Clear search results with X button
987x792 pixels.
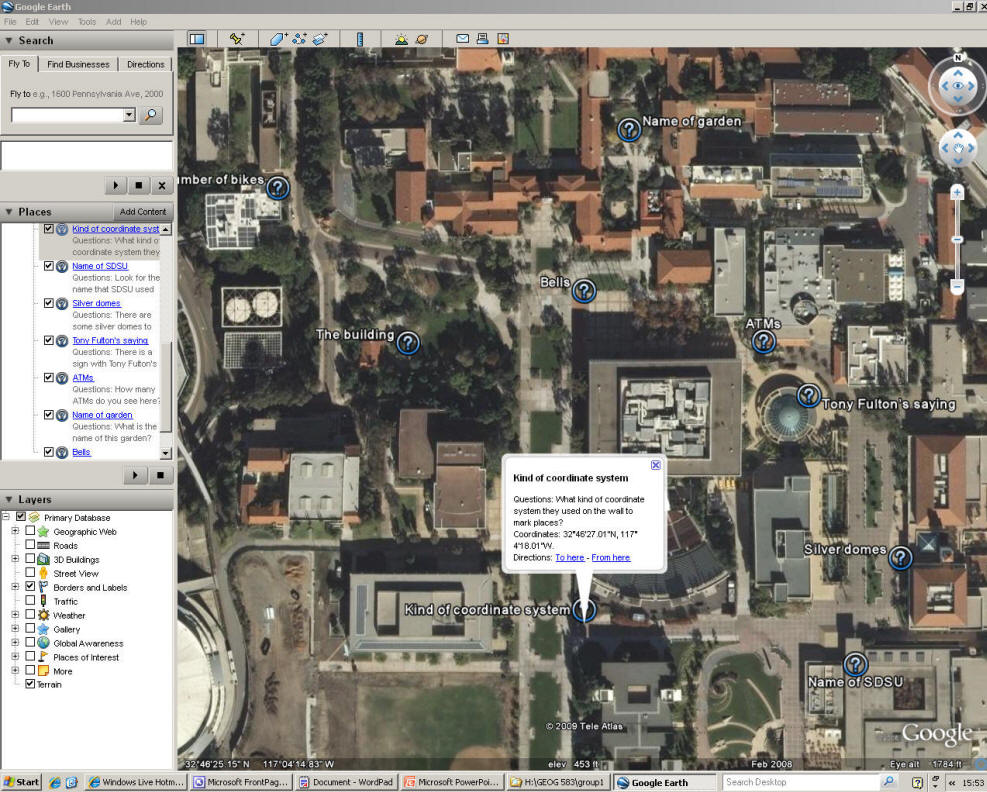point(162,186)
